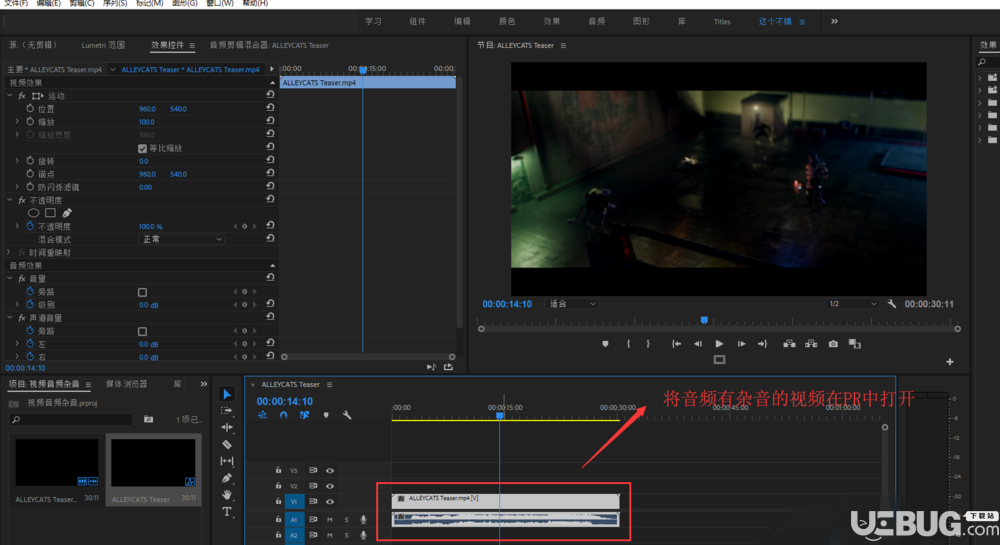Open 音频剪辑混合器 panel tab
Screen dimensions: 1000x545
point(269,45)
